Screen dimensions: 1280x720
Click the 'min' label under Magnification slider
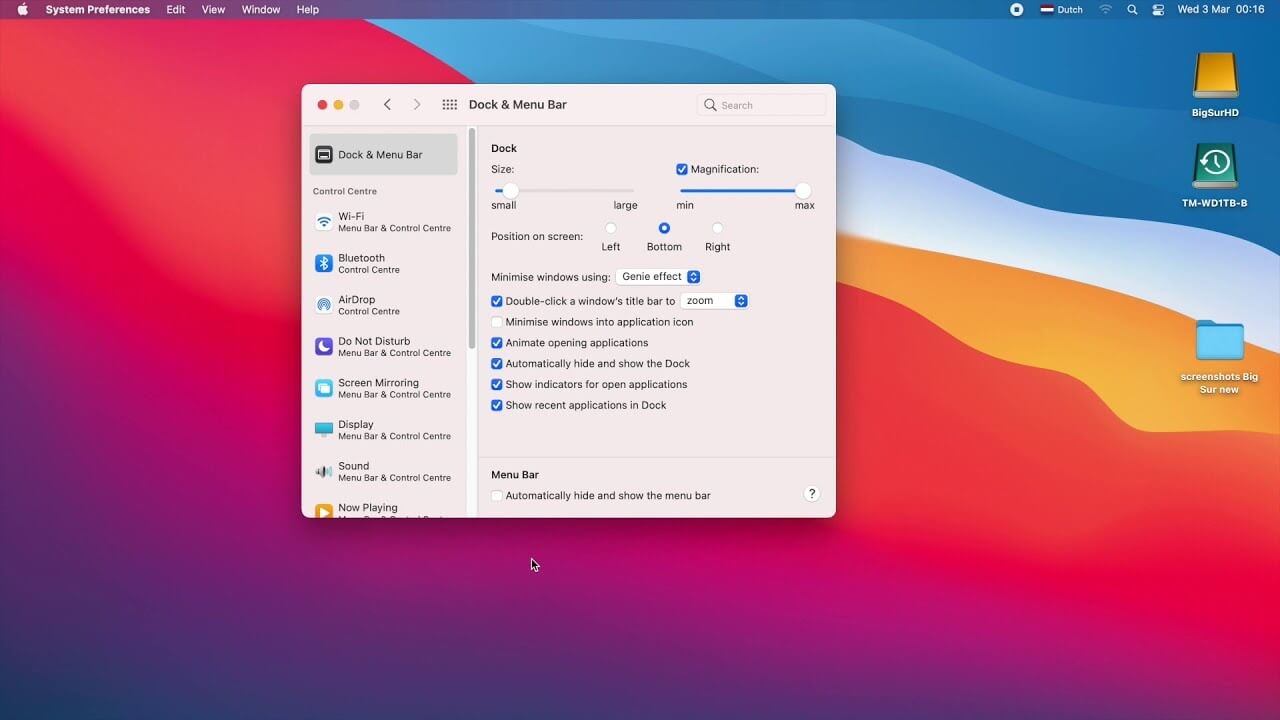click(x=685, y=205)
